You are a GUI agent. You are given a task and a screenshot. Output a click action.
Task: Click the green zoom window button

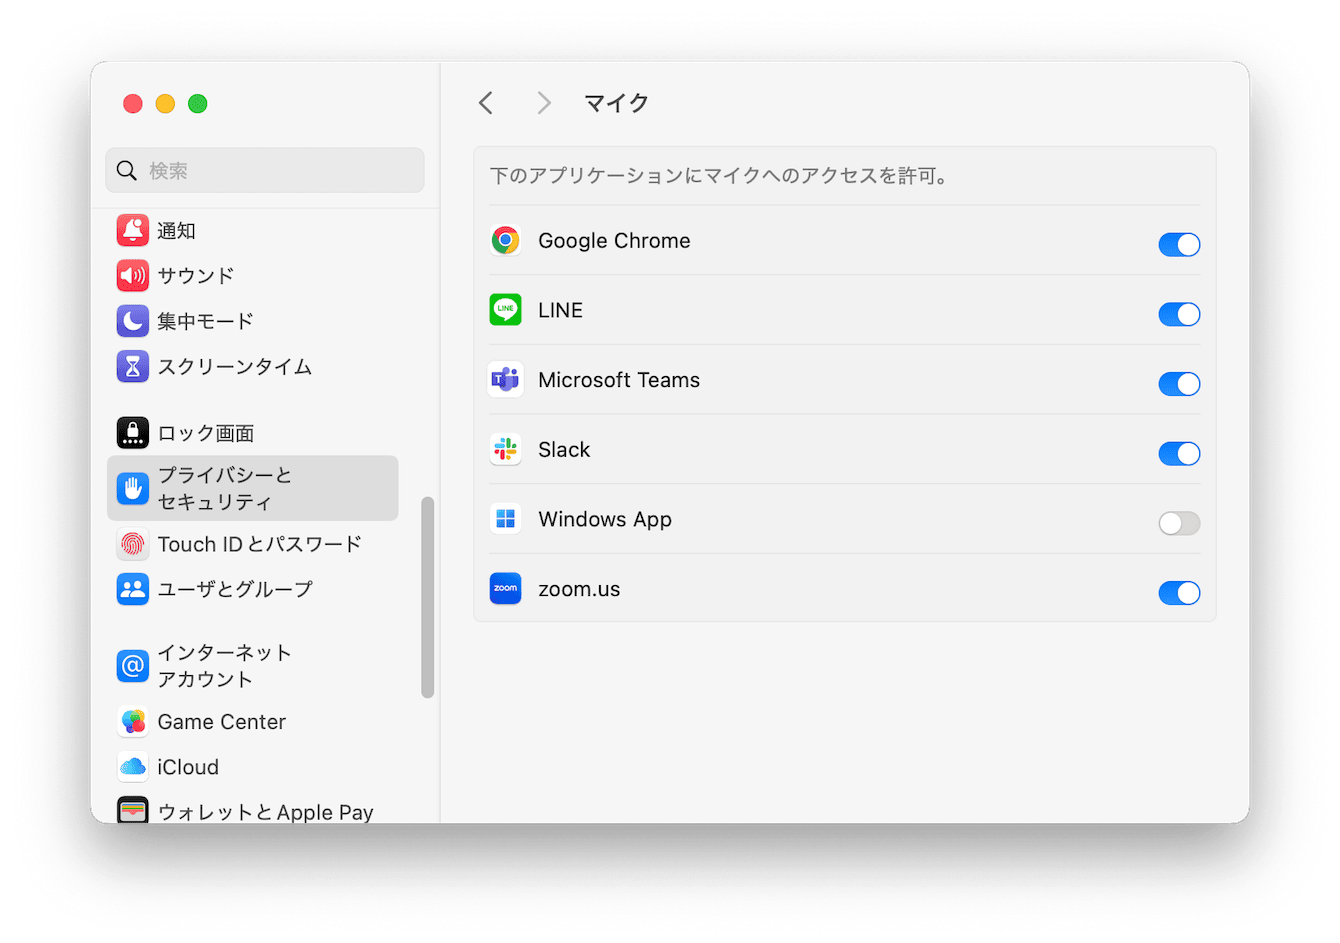[x=198, y=104]
